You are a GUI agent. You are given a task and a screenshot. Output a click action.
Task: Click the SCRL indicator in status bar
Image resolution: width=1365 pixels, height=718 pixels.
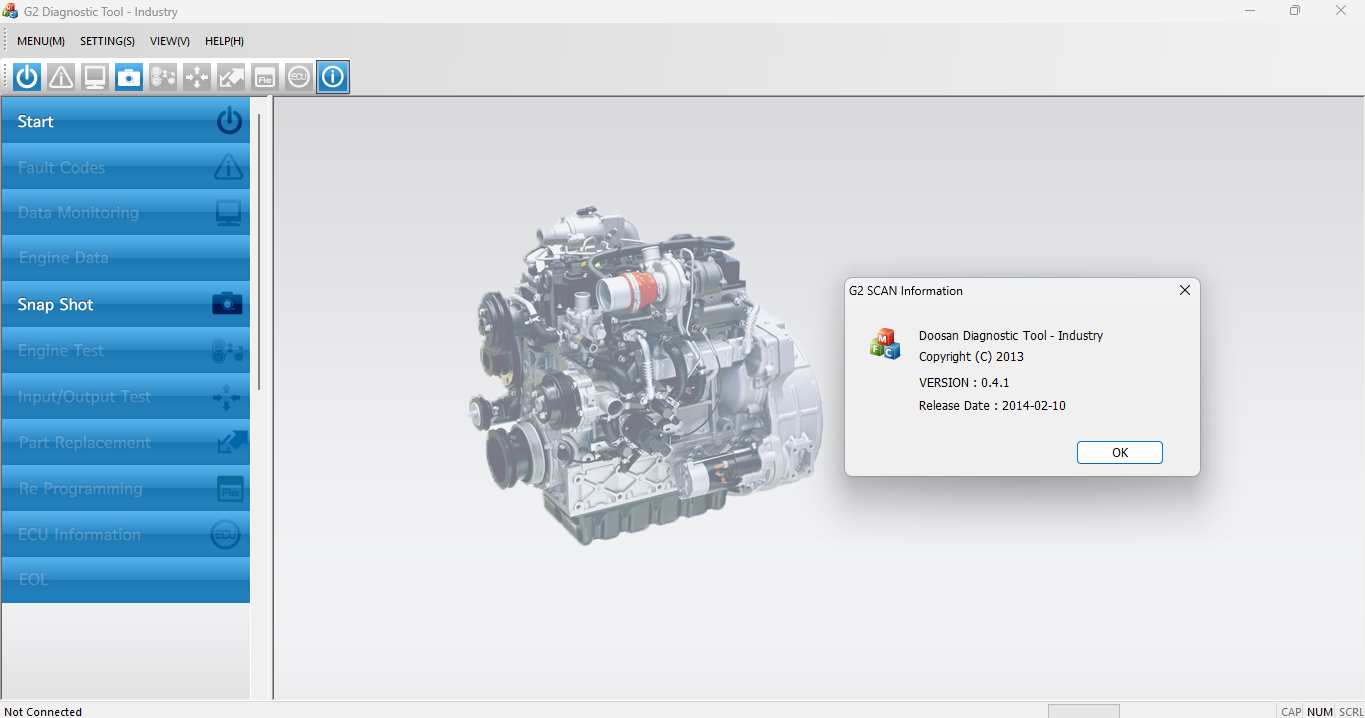1351,712
